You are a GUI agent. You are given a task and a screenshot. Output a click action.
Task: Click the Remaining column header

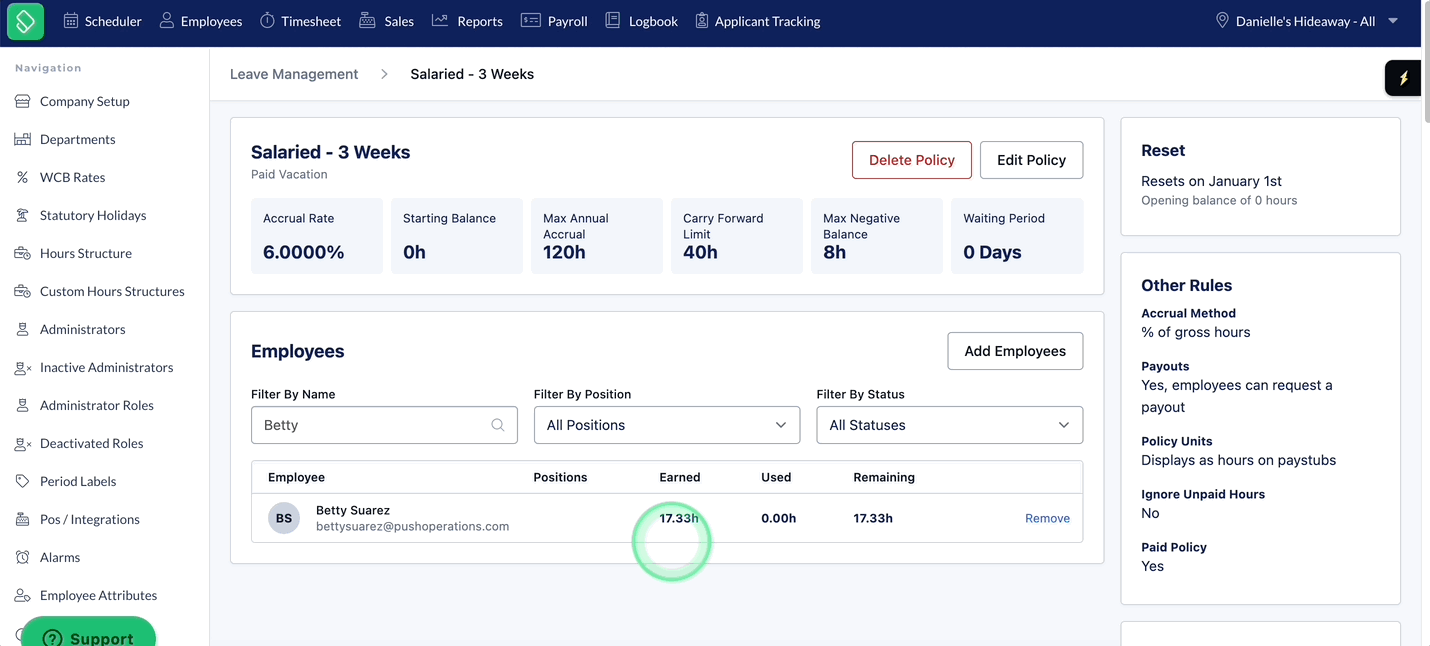pyautogui.click(x=884, y=477)
